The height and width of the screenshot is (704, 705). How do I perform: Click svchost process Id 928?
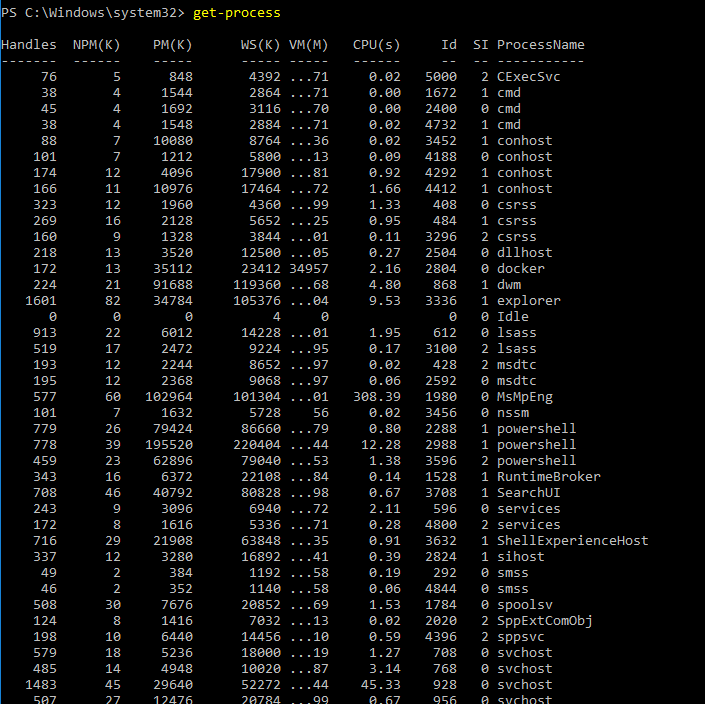pyautogui.click(x=445, y=685)
